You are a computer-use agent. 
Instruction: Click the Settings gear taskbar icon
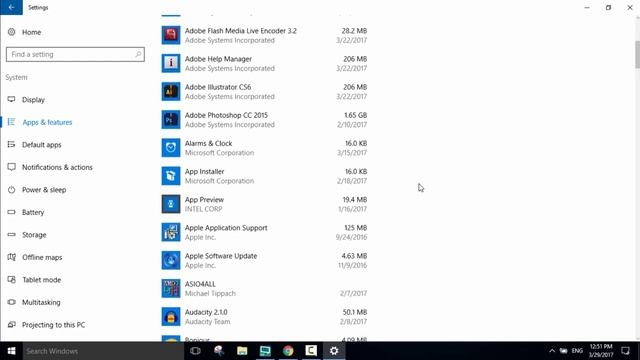pos(334,351)
